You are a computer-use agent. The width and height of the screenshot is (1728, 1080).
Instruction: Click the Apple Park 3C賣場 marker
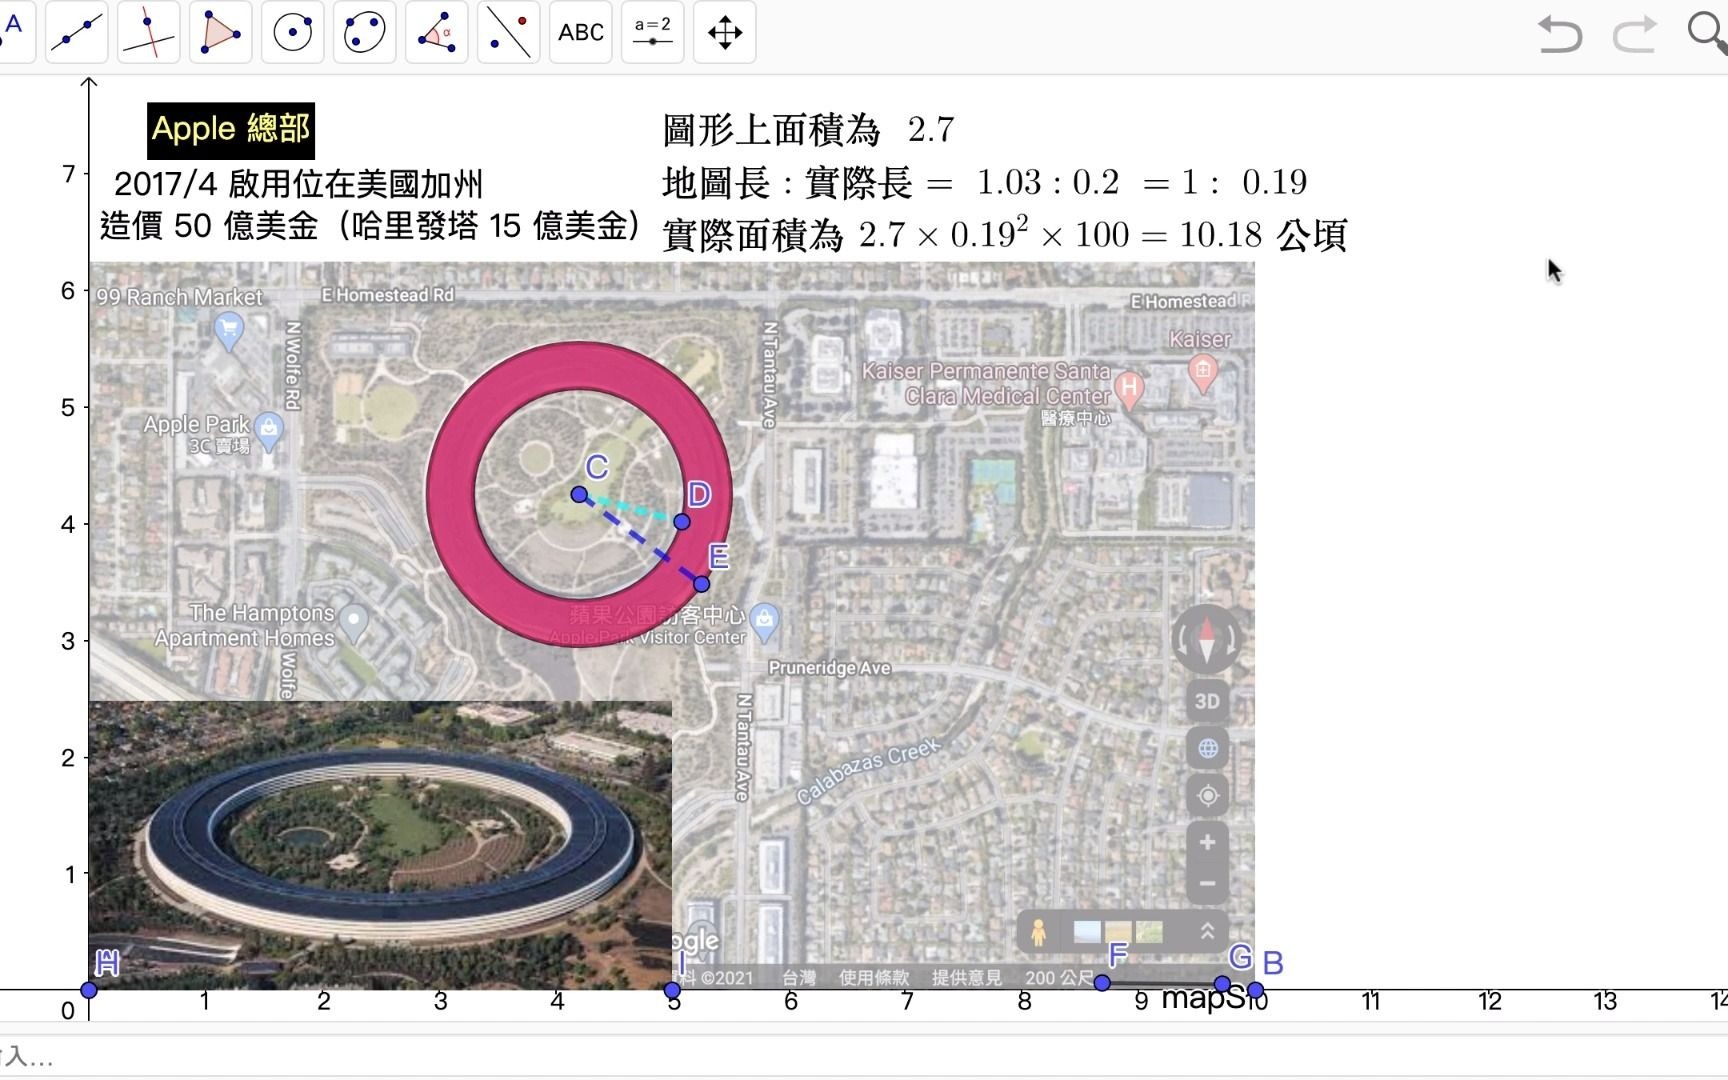tap(268, 430)
